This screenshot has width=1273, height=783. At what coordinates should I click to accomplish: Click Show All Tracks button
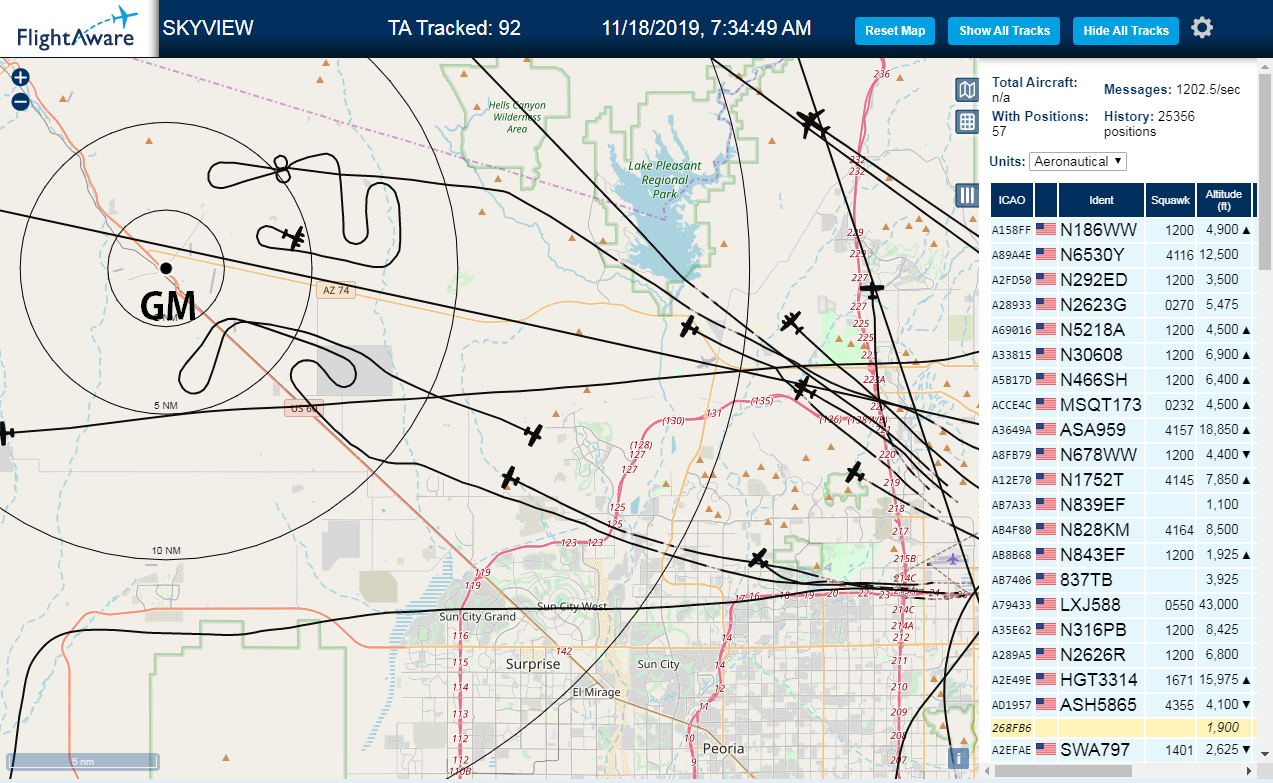[1004, 31]
